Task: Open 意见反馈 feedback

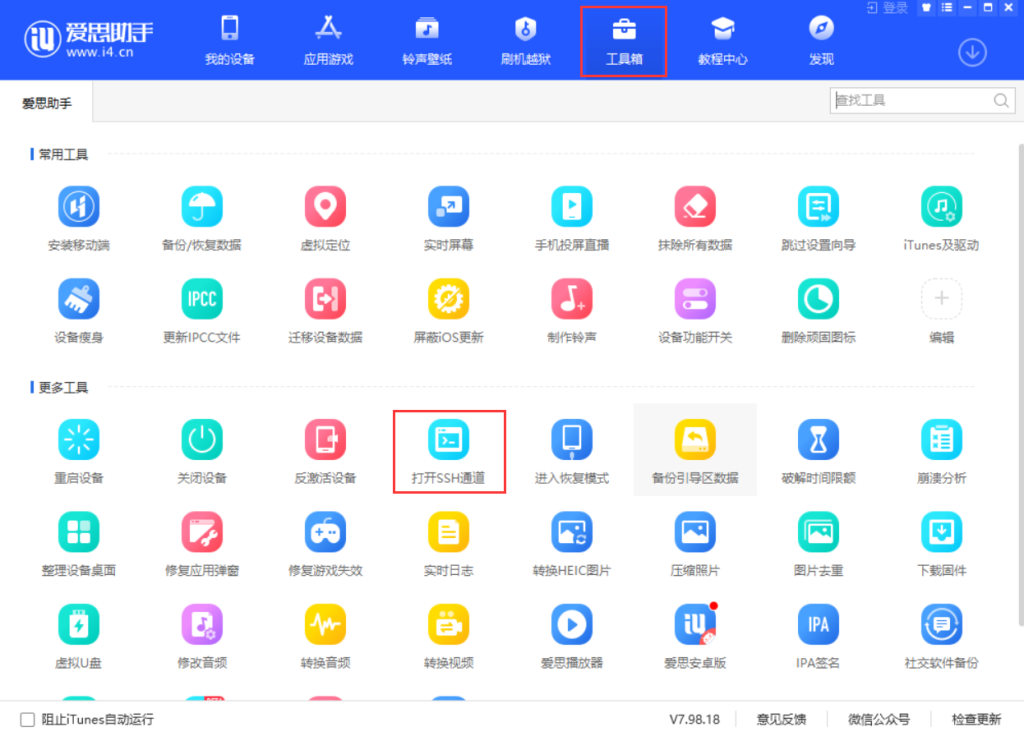Action: 782,719
